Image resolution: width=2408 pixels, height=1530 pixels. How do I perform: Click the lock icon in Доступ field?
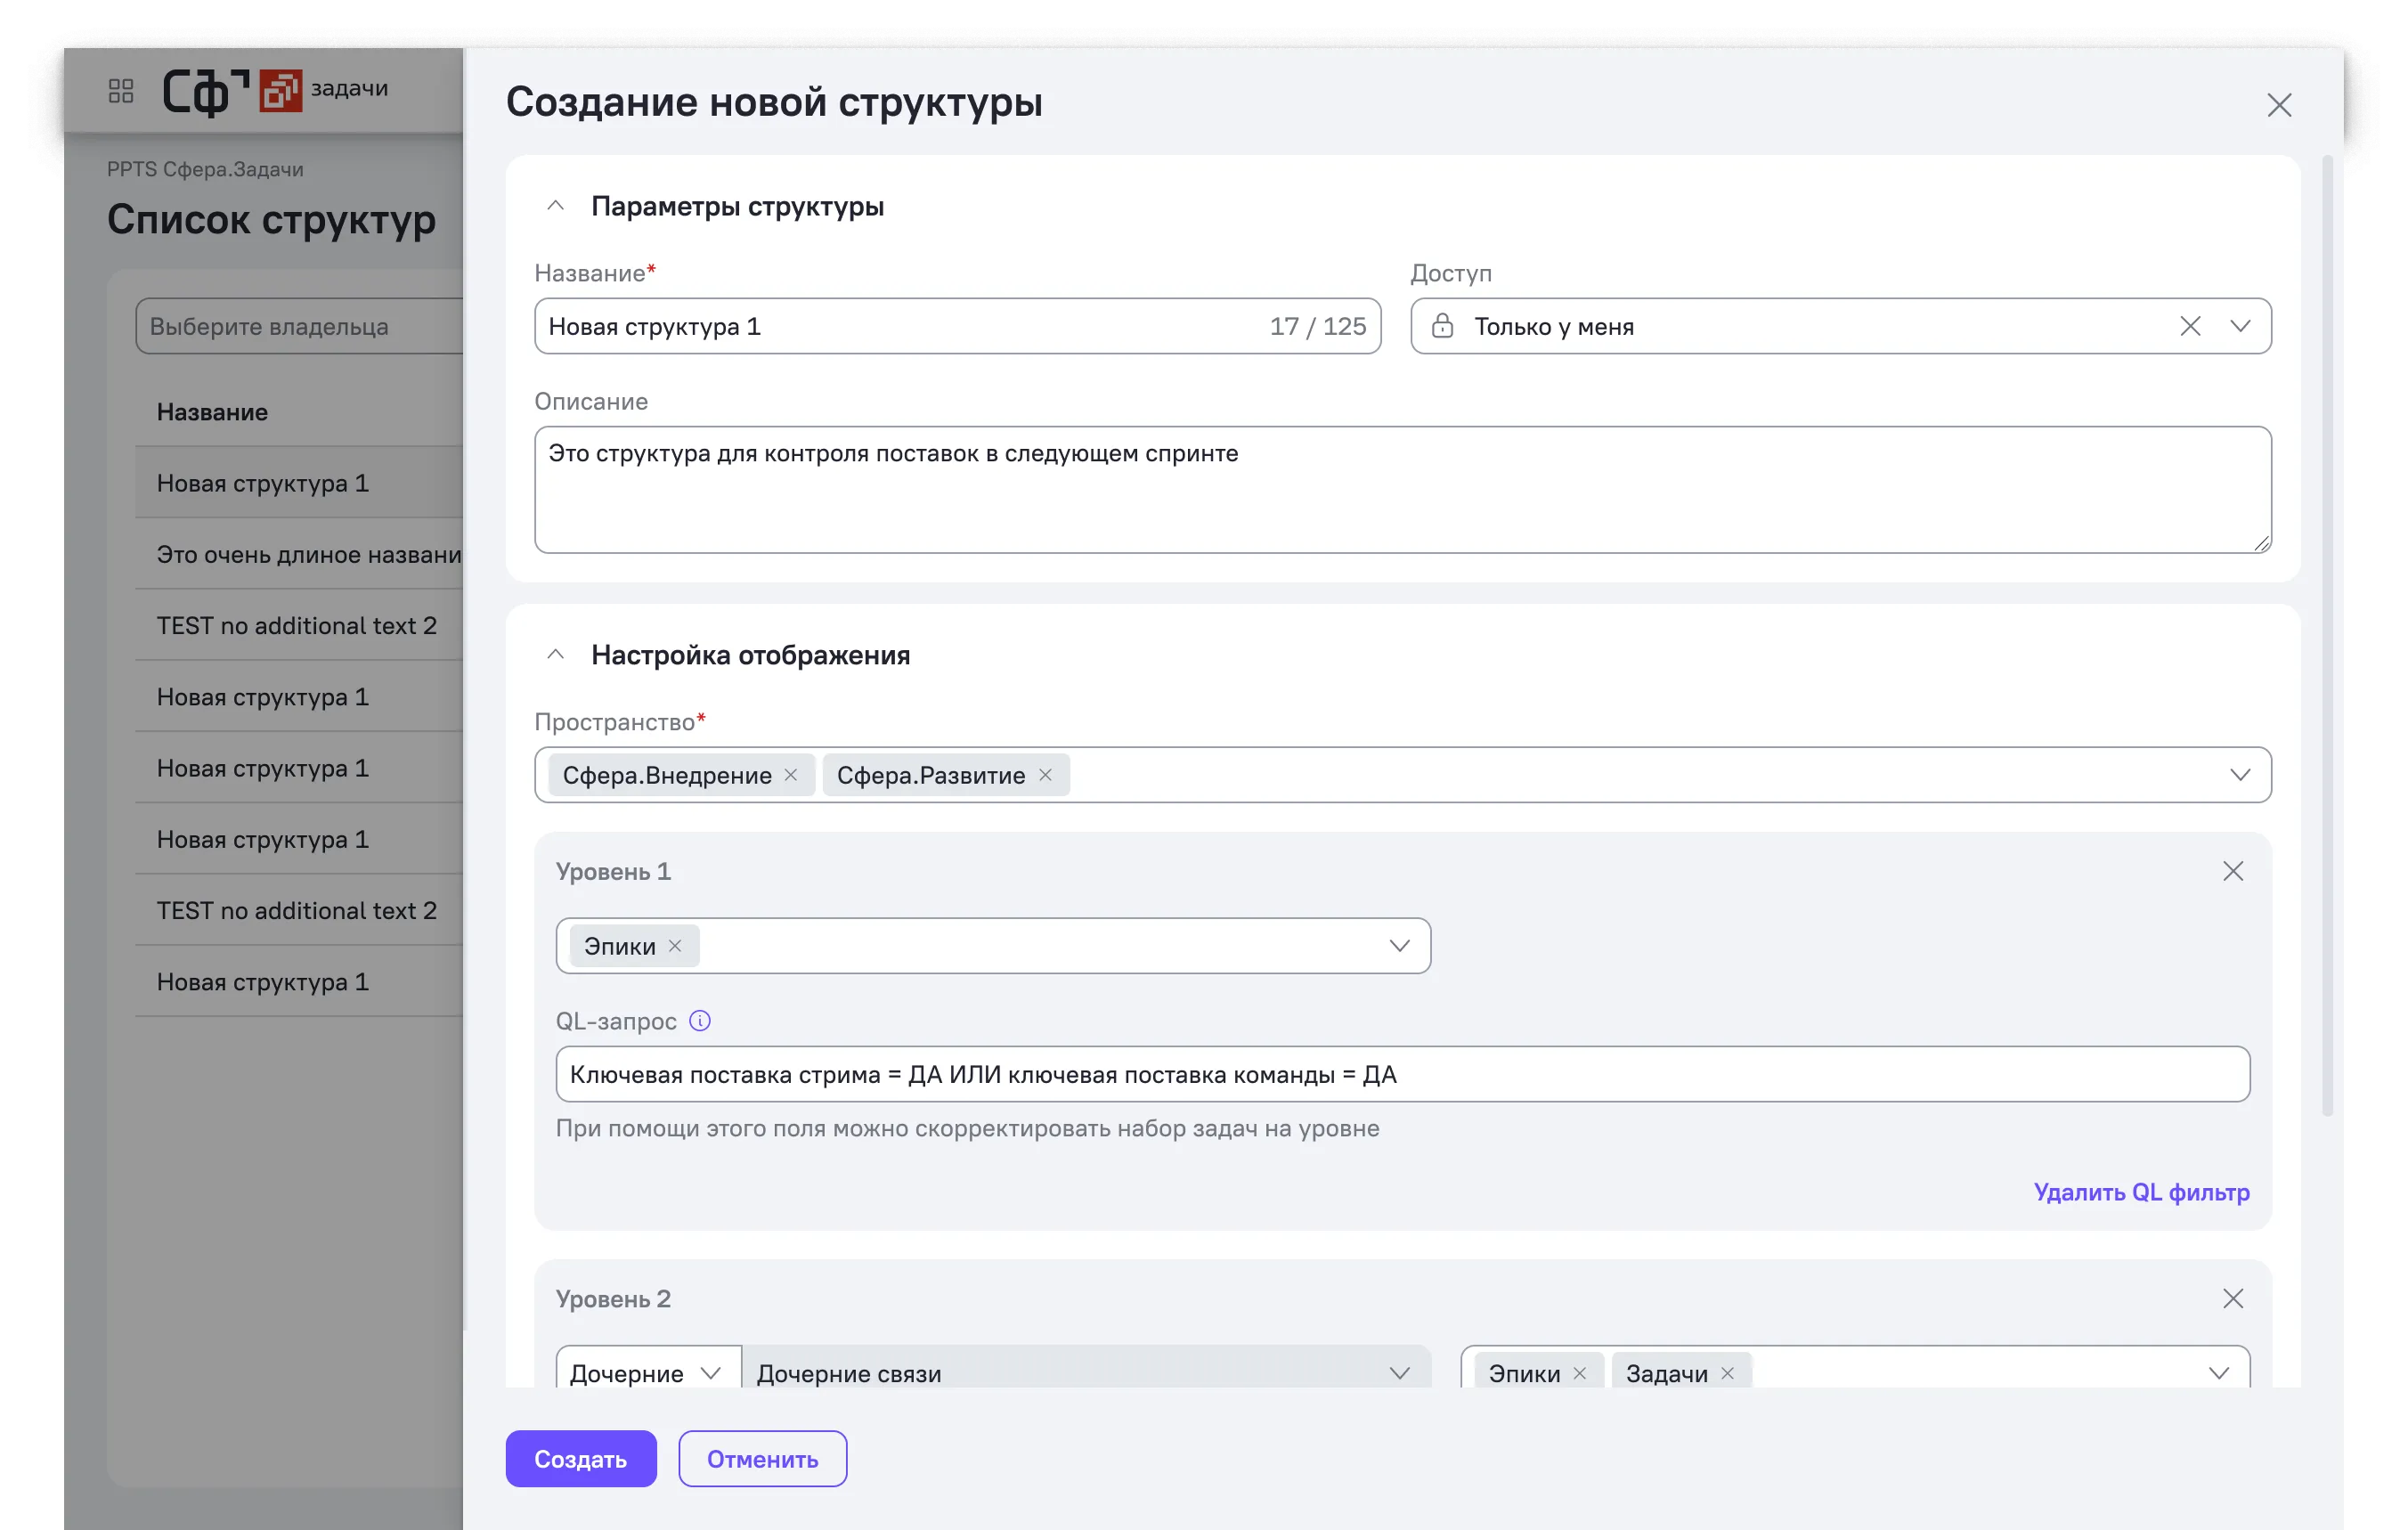click(x=1442, y=326)
